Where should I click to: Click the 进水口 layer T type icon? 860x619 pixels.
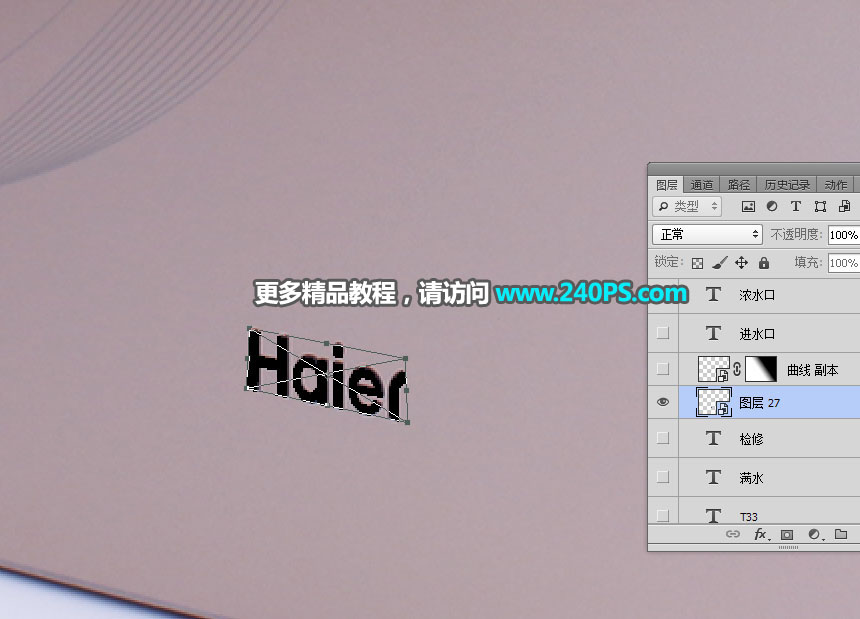point(713,333)
